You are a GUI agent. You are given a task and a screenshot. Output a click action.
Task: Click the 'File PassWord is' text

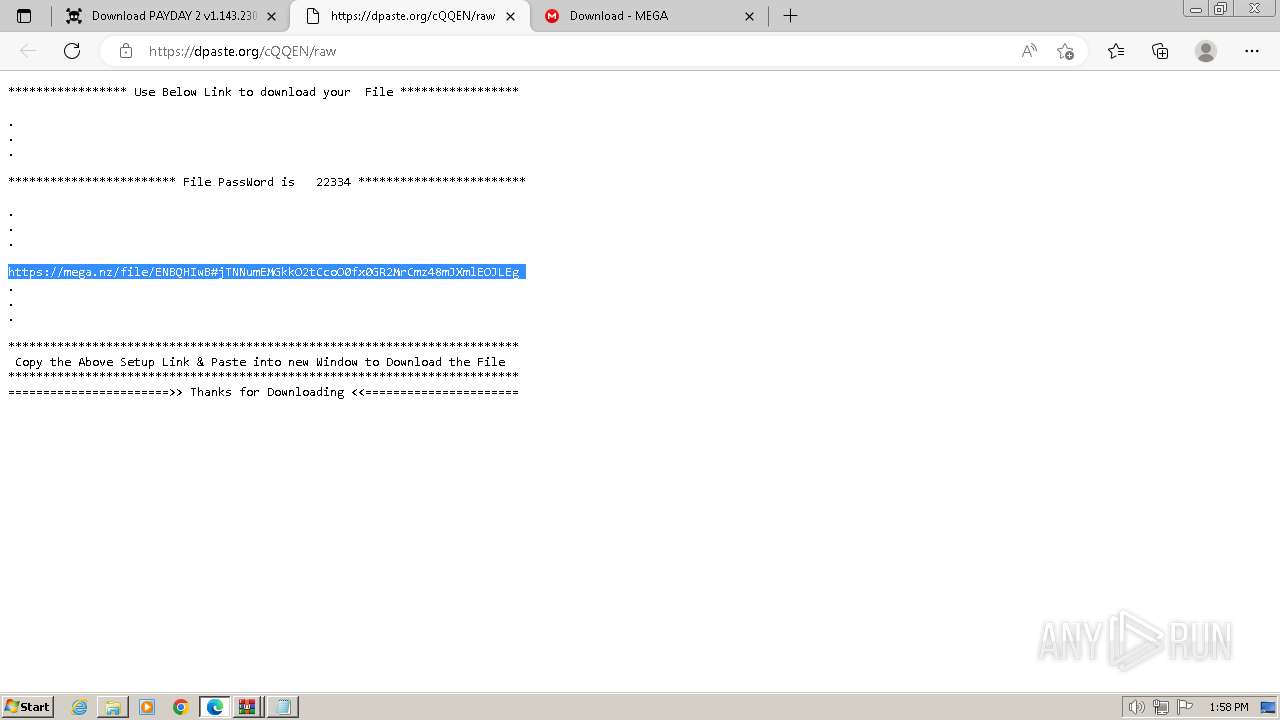238,182
